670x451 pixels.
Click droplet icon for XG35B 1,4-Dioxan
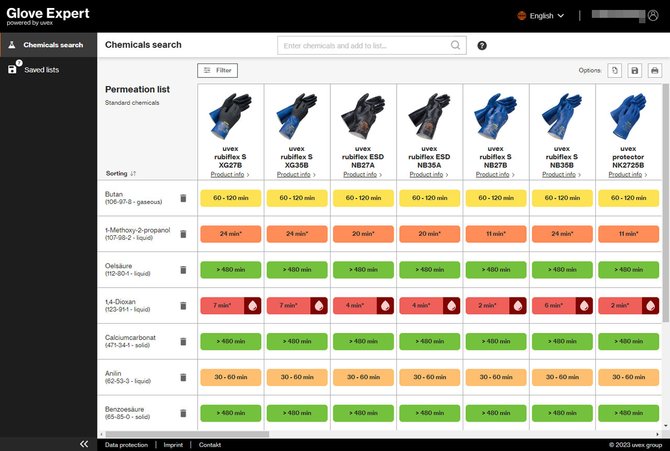point(319,306)
